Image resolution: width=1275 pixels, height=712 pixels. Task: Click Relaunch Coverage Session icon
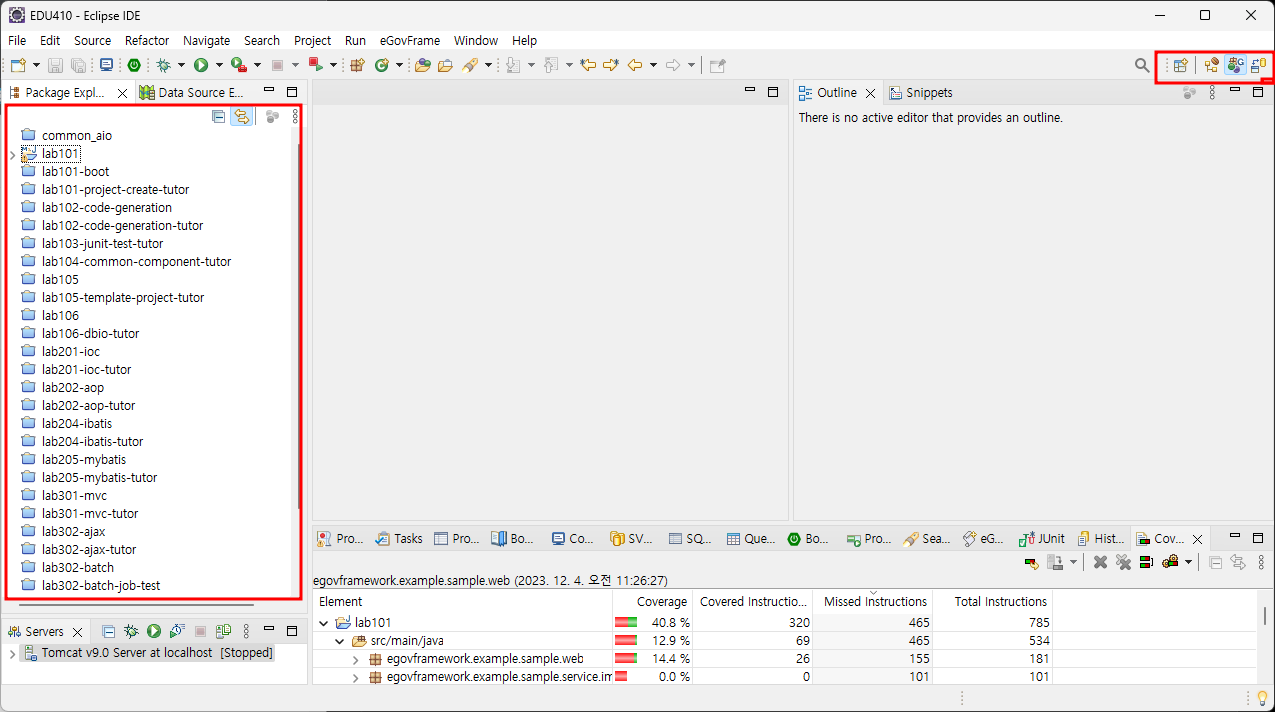coord(1031,562)
